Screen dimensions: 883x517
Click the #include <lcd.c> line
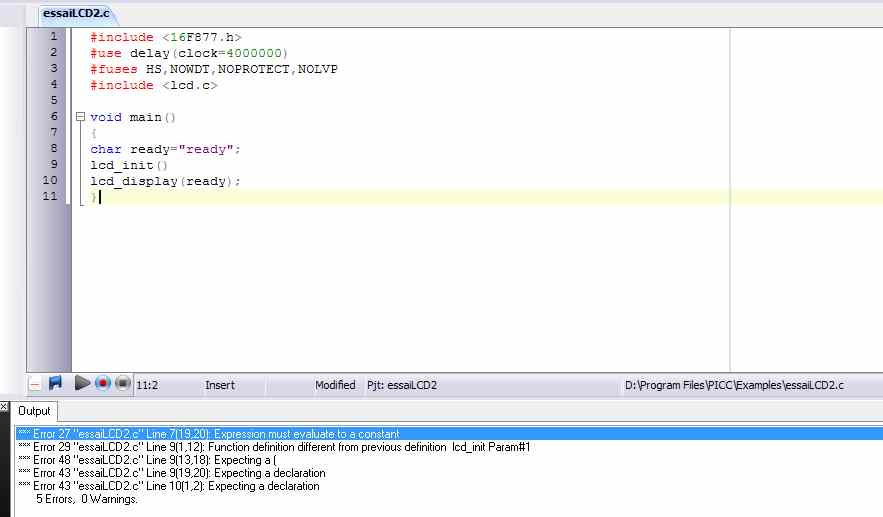tap(154, 85)
